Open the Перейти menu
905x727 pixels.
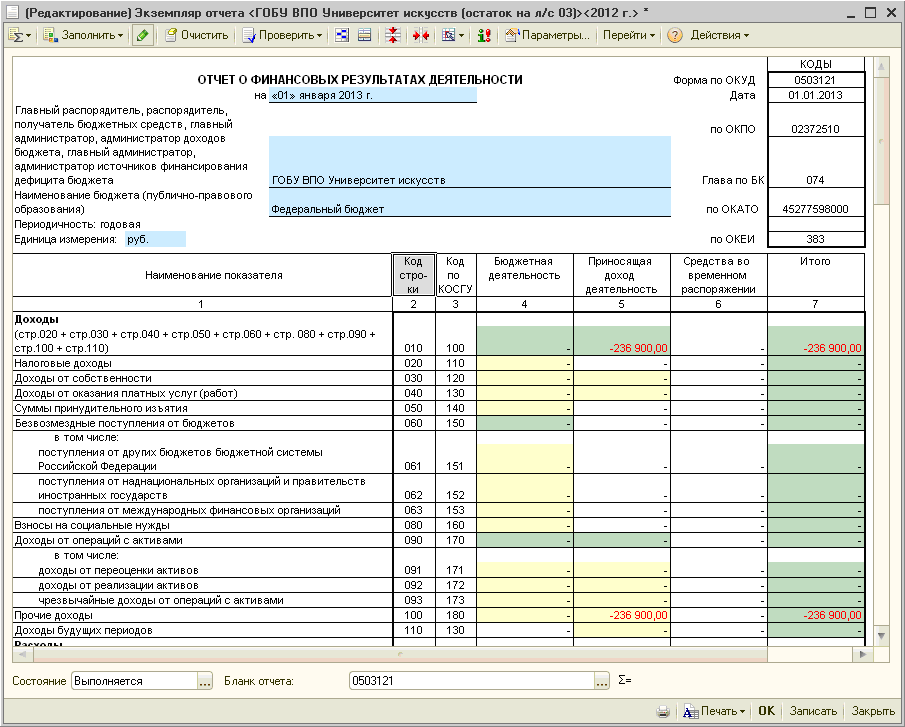[x=628, y=35]
